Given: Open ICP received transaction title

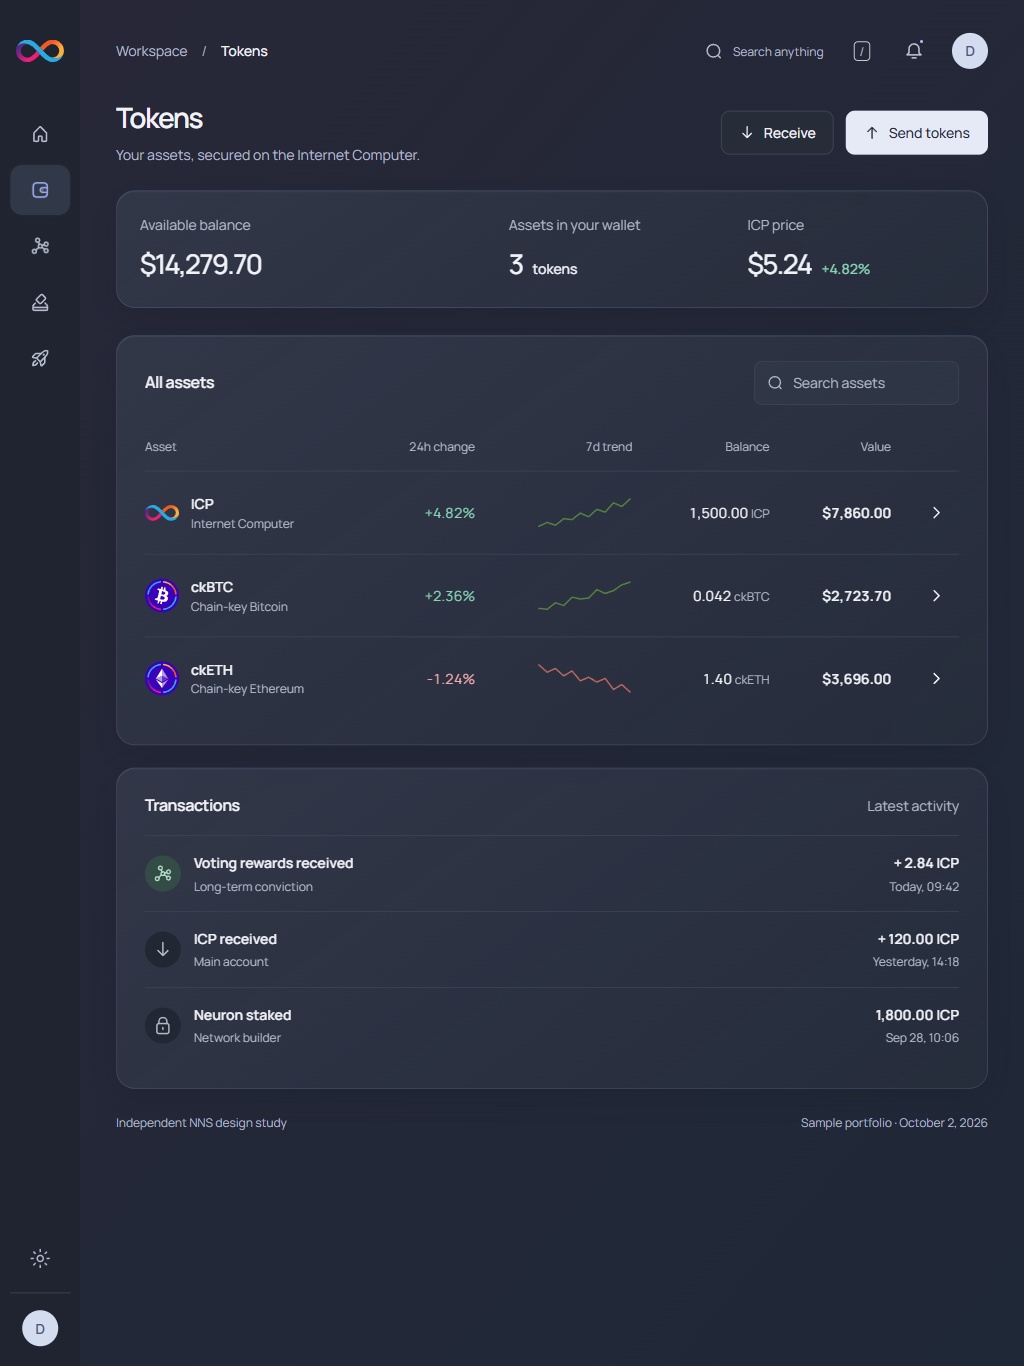Looking at the screenshot, I should tap(235, 939).
